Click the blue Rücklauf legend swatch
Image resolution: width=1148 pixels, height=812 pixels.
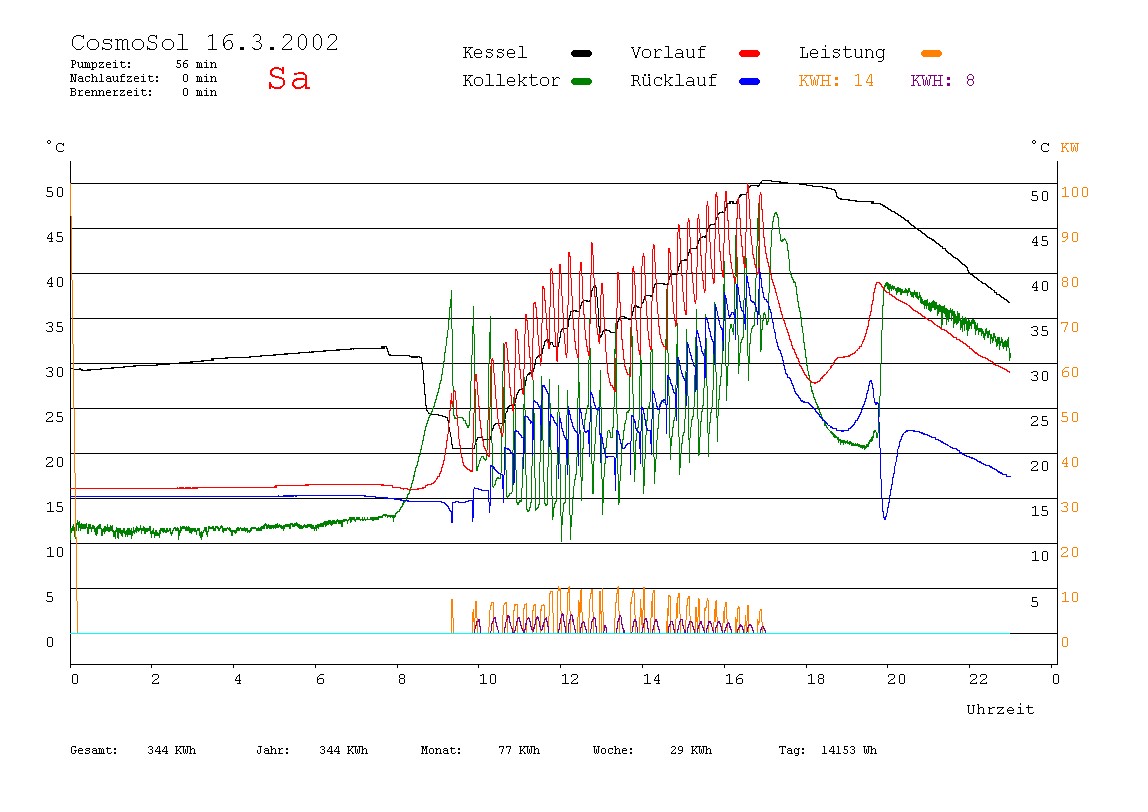(x=749, y=81)
